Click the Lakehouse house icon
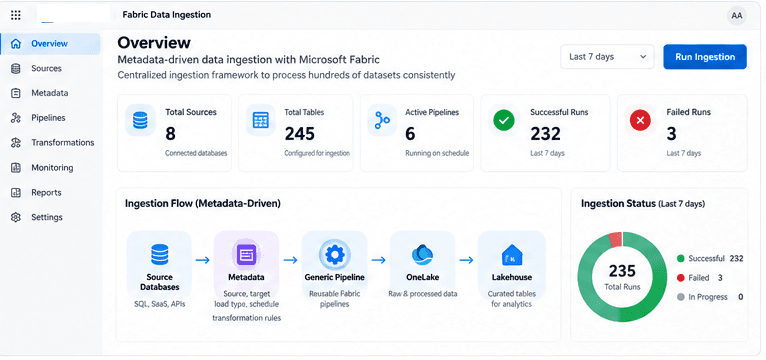 [511, 254]
